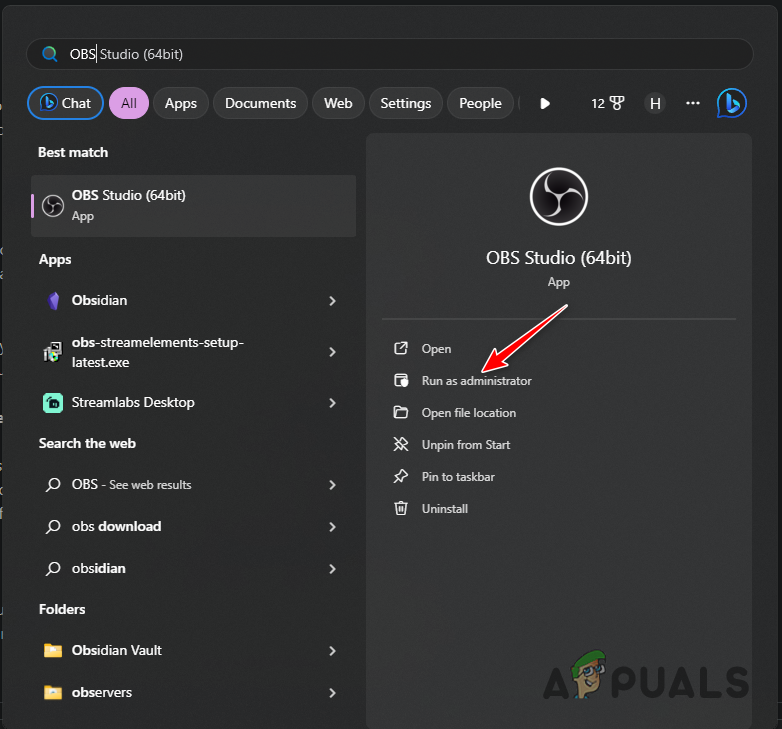Viewport: 782px width, 729px height.
Task: Click the Streamlabs Desktop teal icon
Action: point(53,403)
